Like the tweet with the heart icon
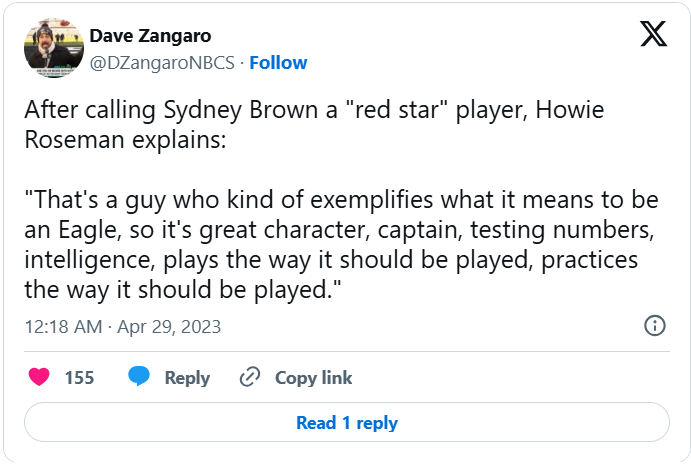Screen dimensions: 691x470 click(x=39, y=377)
